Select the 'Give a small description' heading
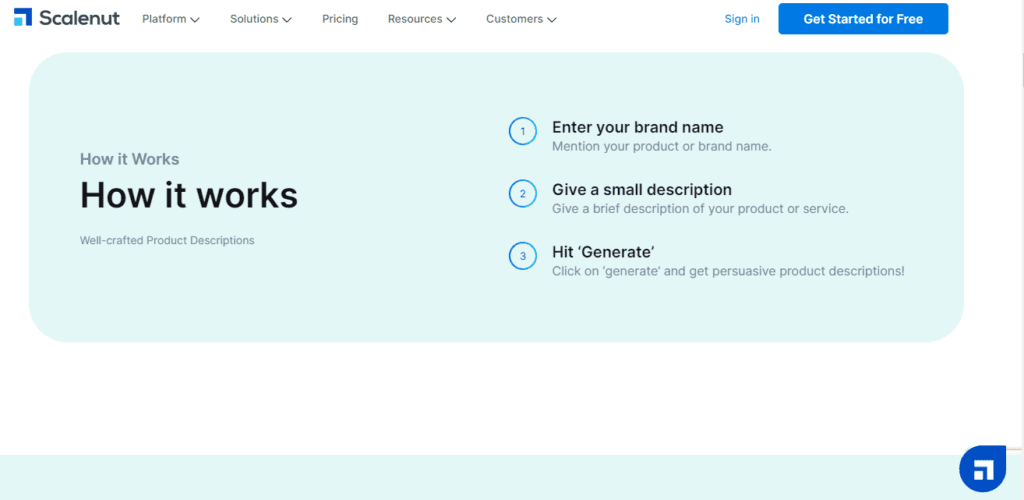Image resolution: width=1024 pixels, height=500 pixels. point(642,189)
